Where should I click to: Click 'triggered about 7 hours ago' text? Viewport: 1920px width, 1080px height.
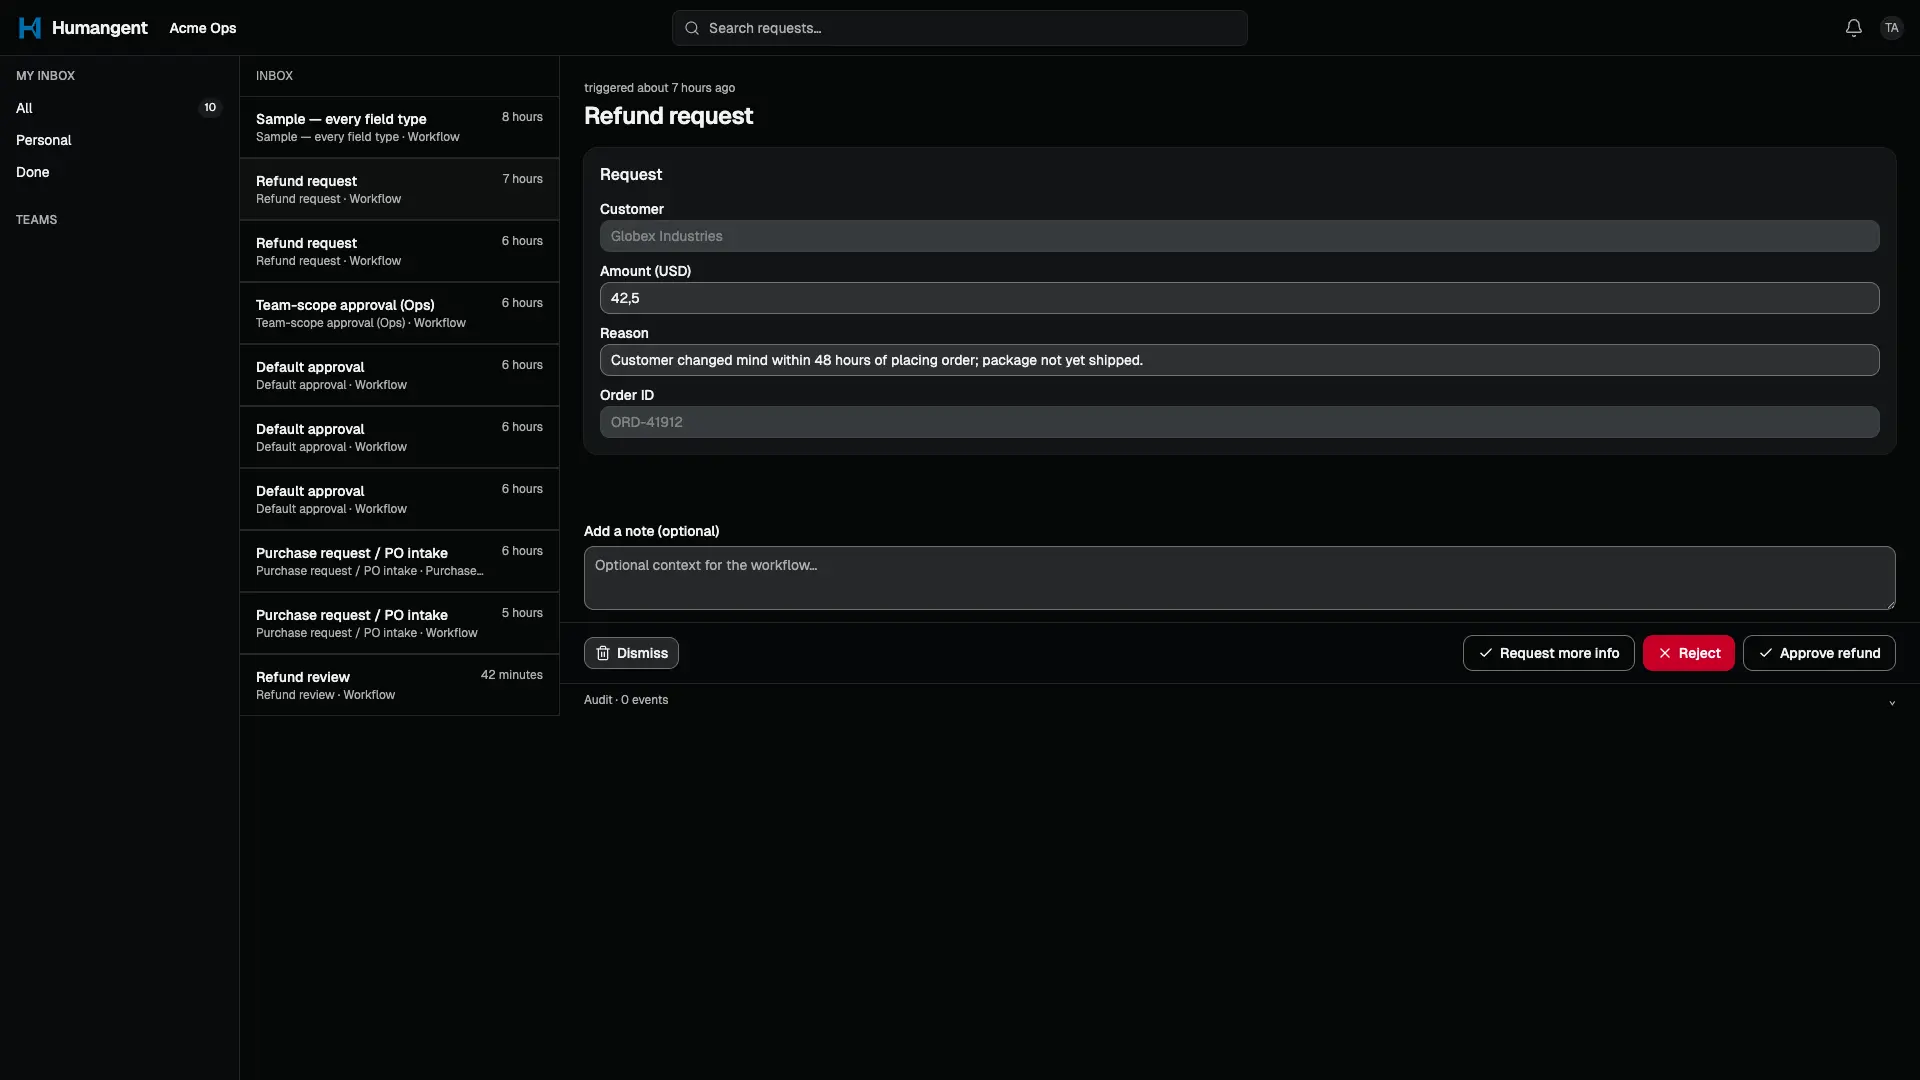point(659,88)
